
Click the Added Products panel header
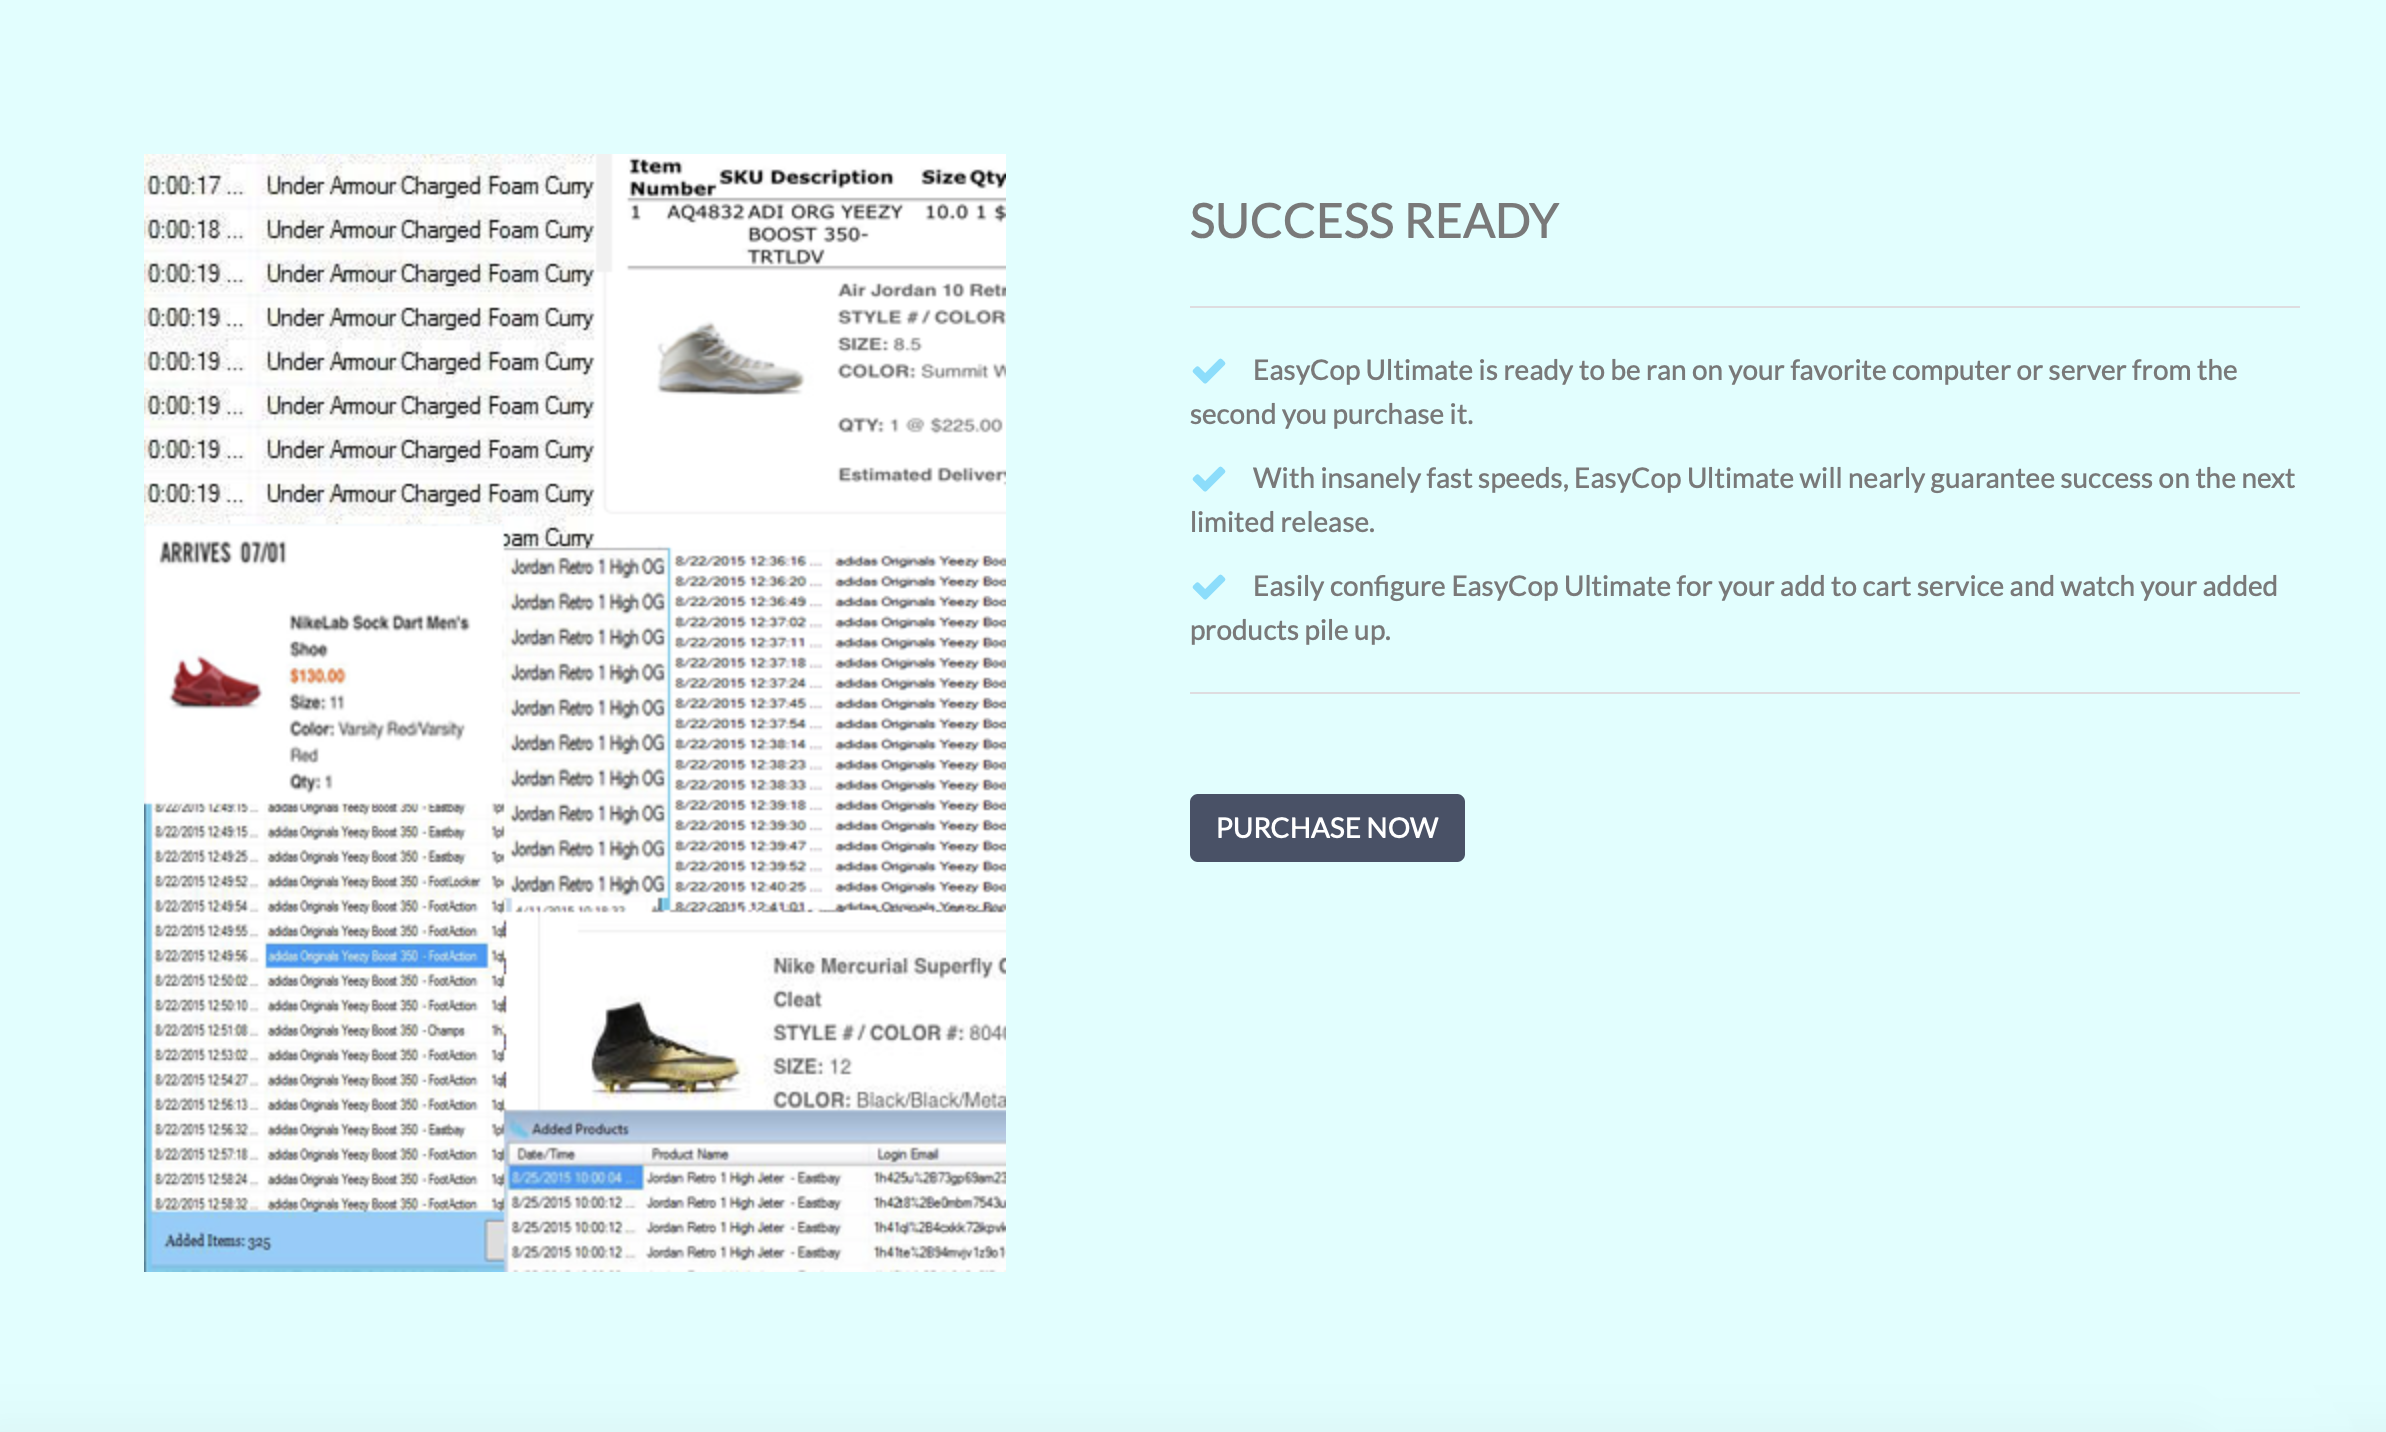click(x=580, y=1129)
